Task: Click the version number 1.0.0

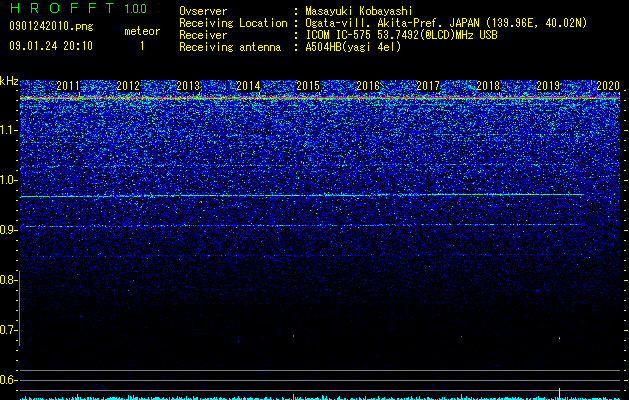Action: point(136,9)
